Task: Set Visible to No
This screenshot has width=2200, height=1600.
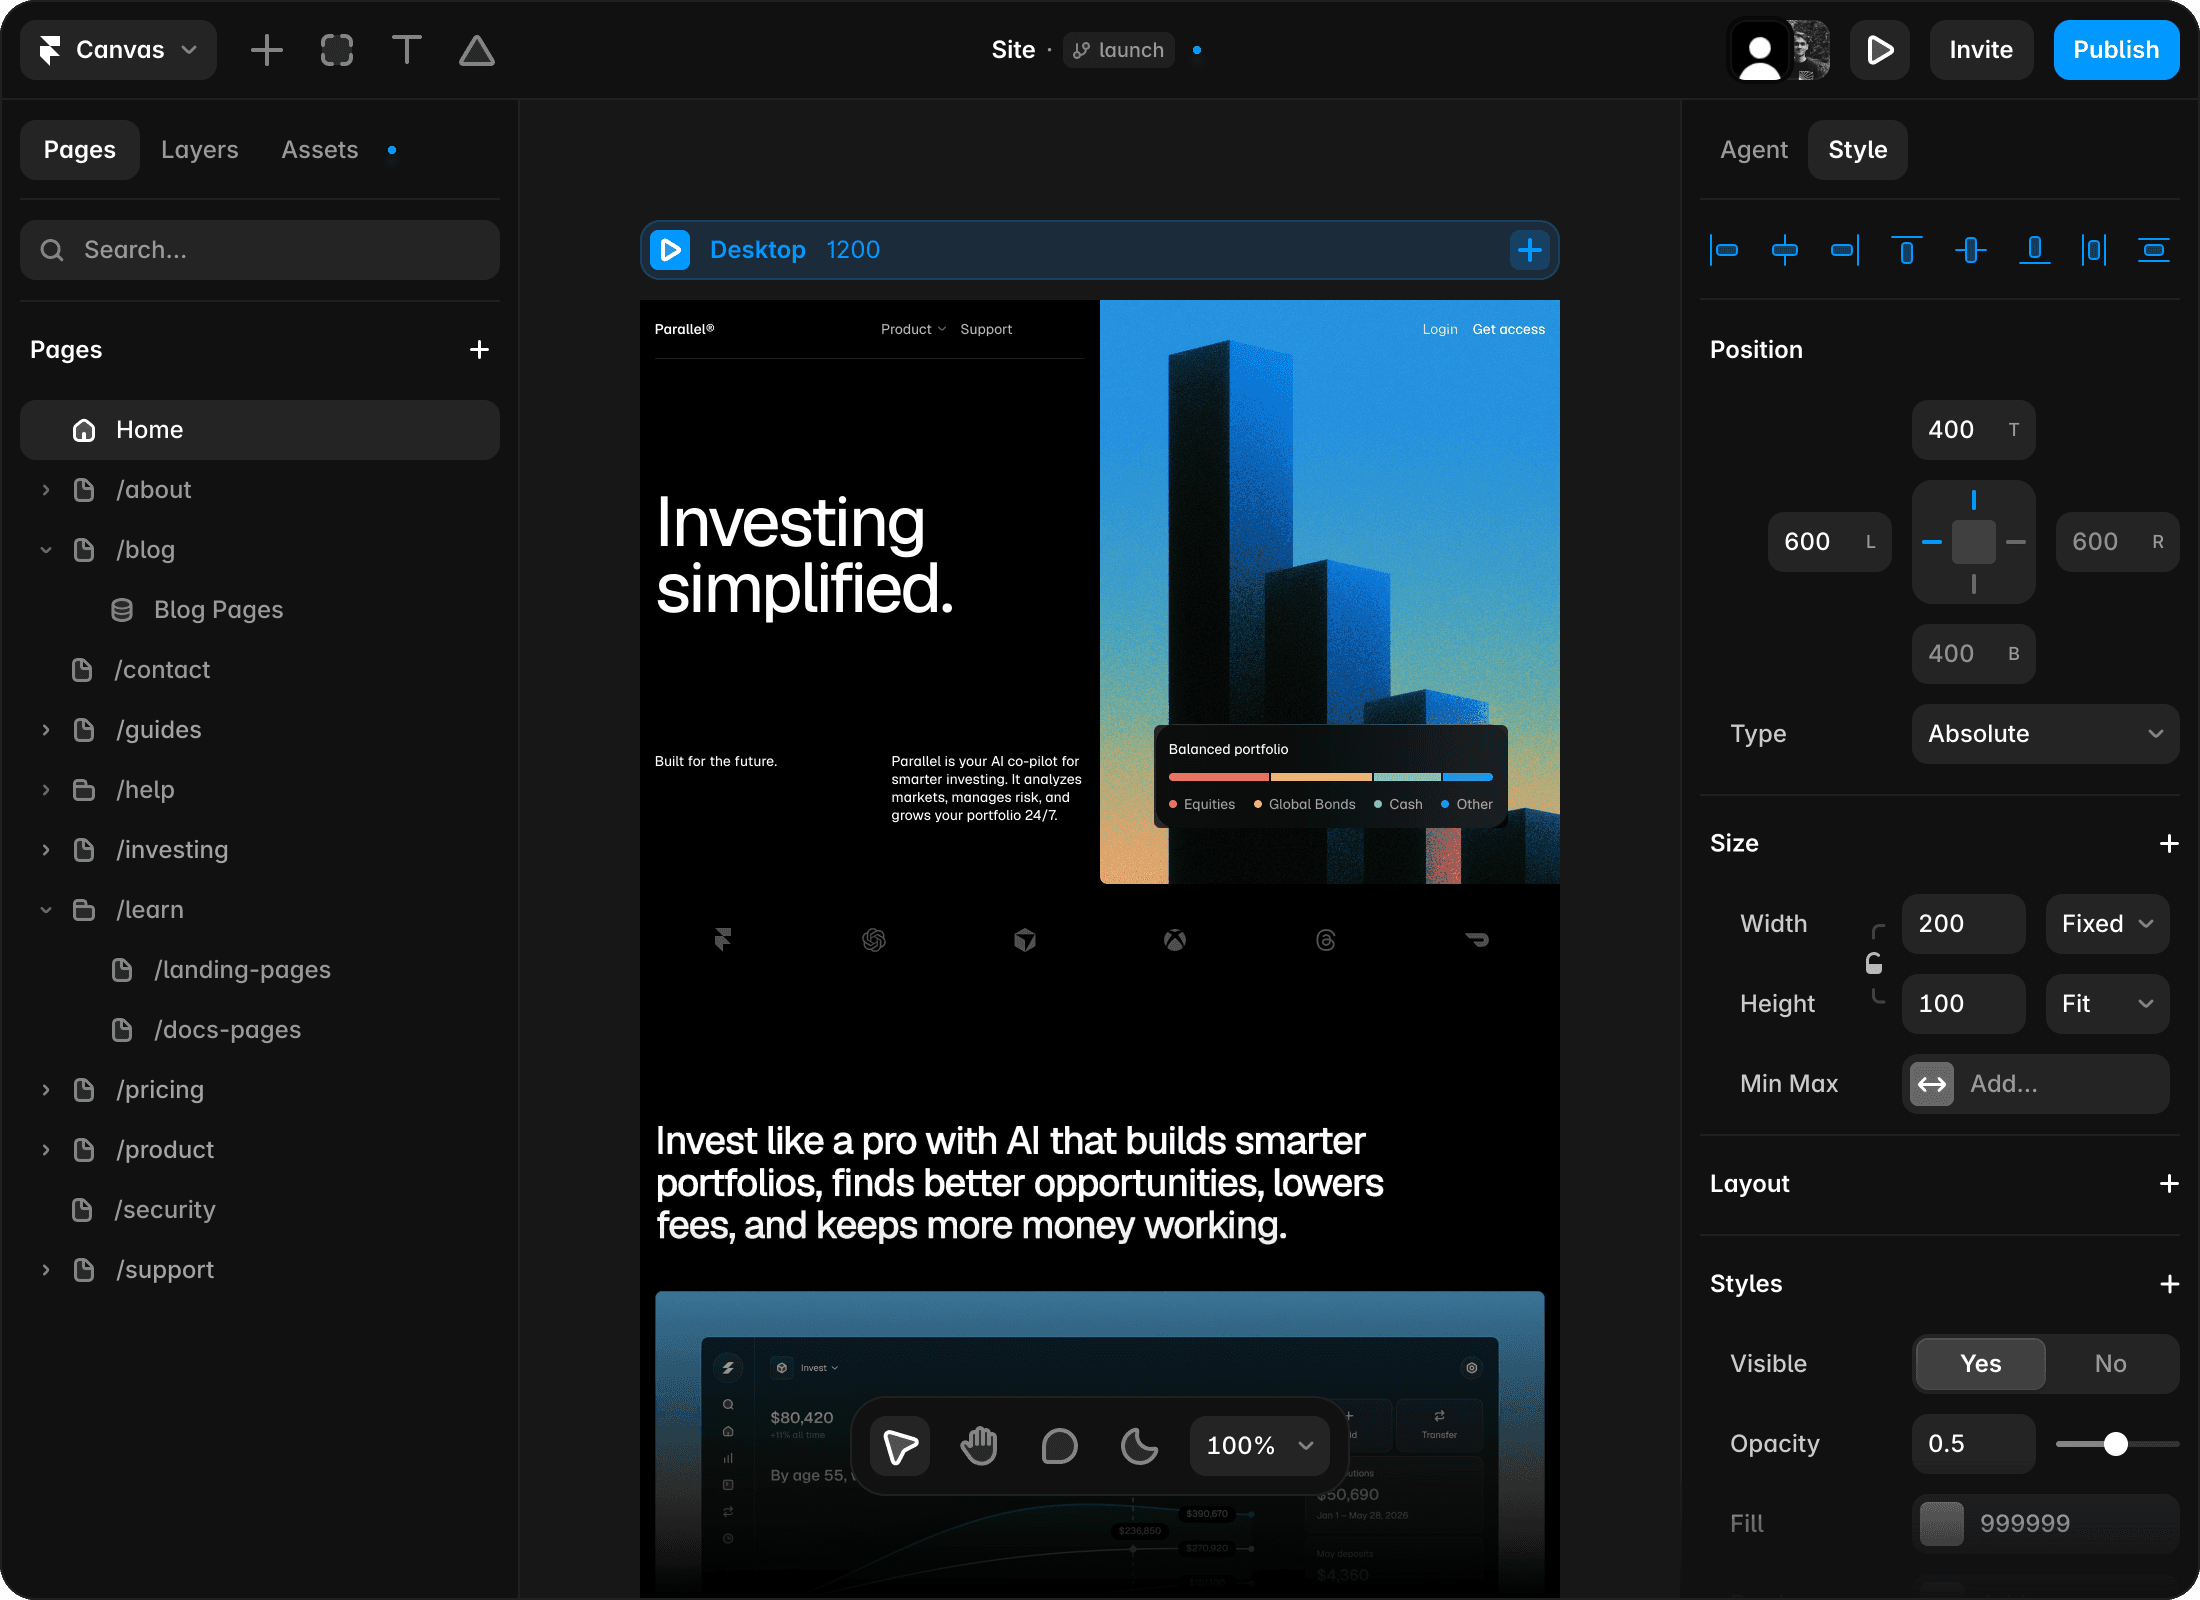Action: [x=2111, y=1364]
